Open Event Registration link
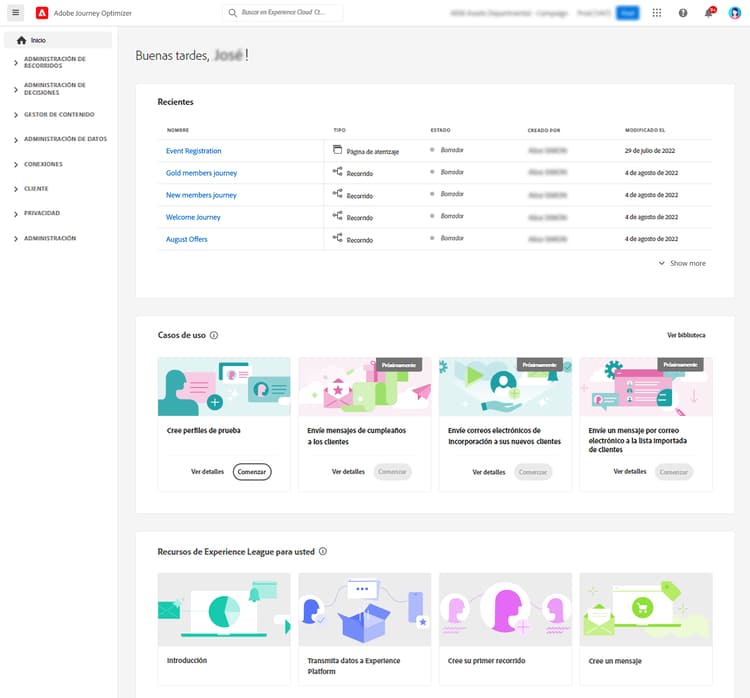This screenshot has width=750, height=698. [x=194, y=151]
